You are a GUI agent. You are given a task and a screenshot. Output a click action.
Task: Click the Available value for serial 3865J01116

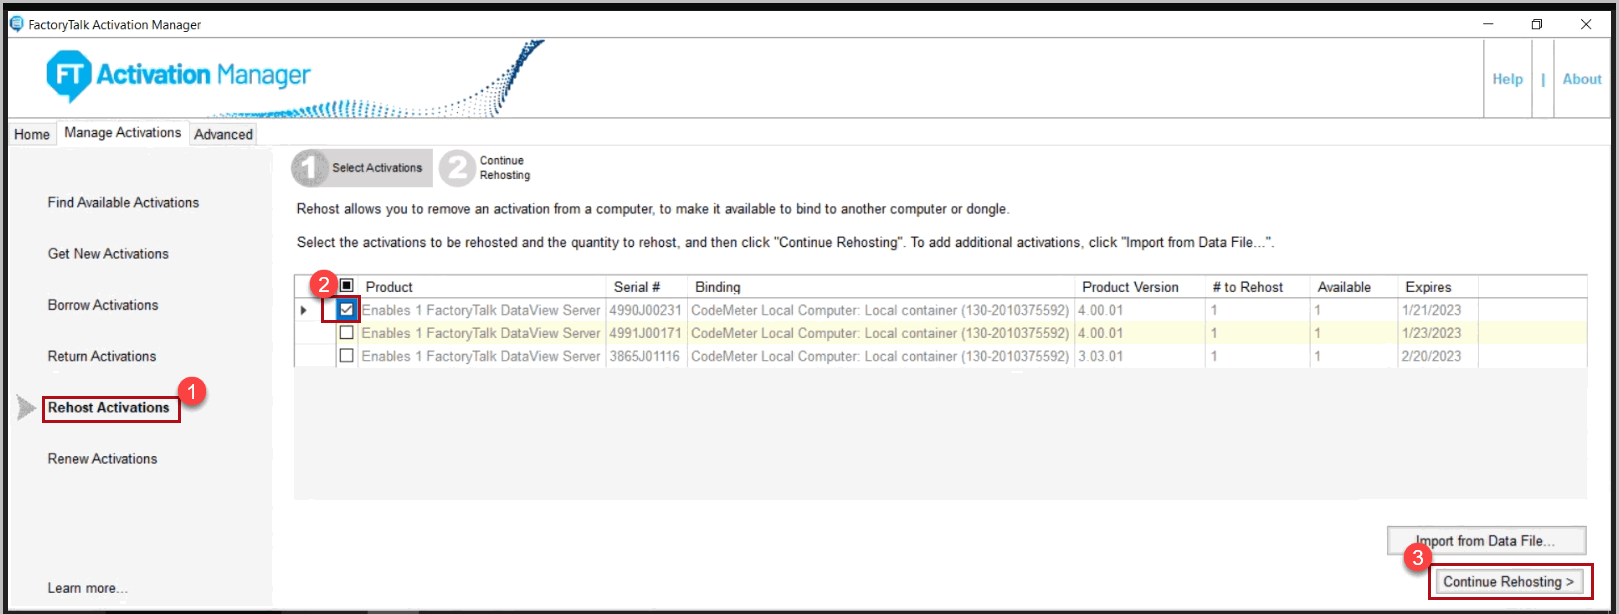click(1353, 356)
